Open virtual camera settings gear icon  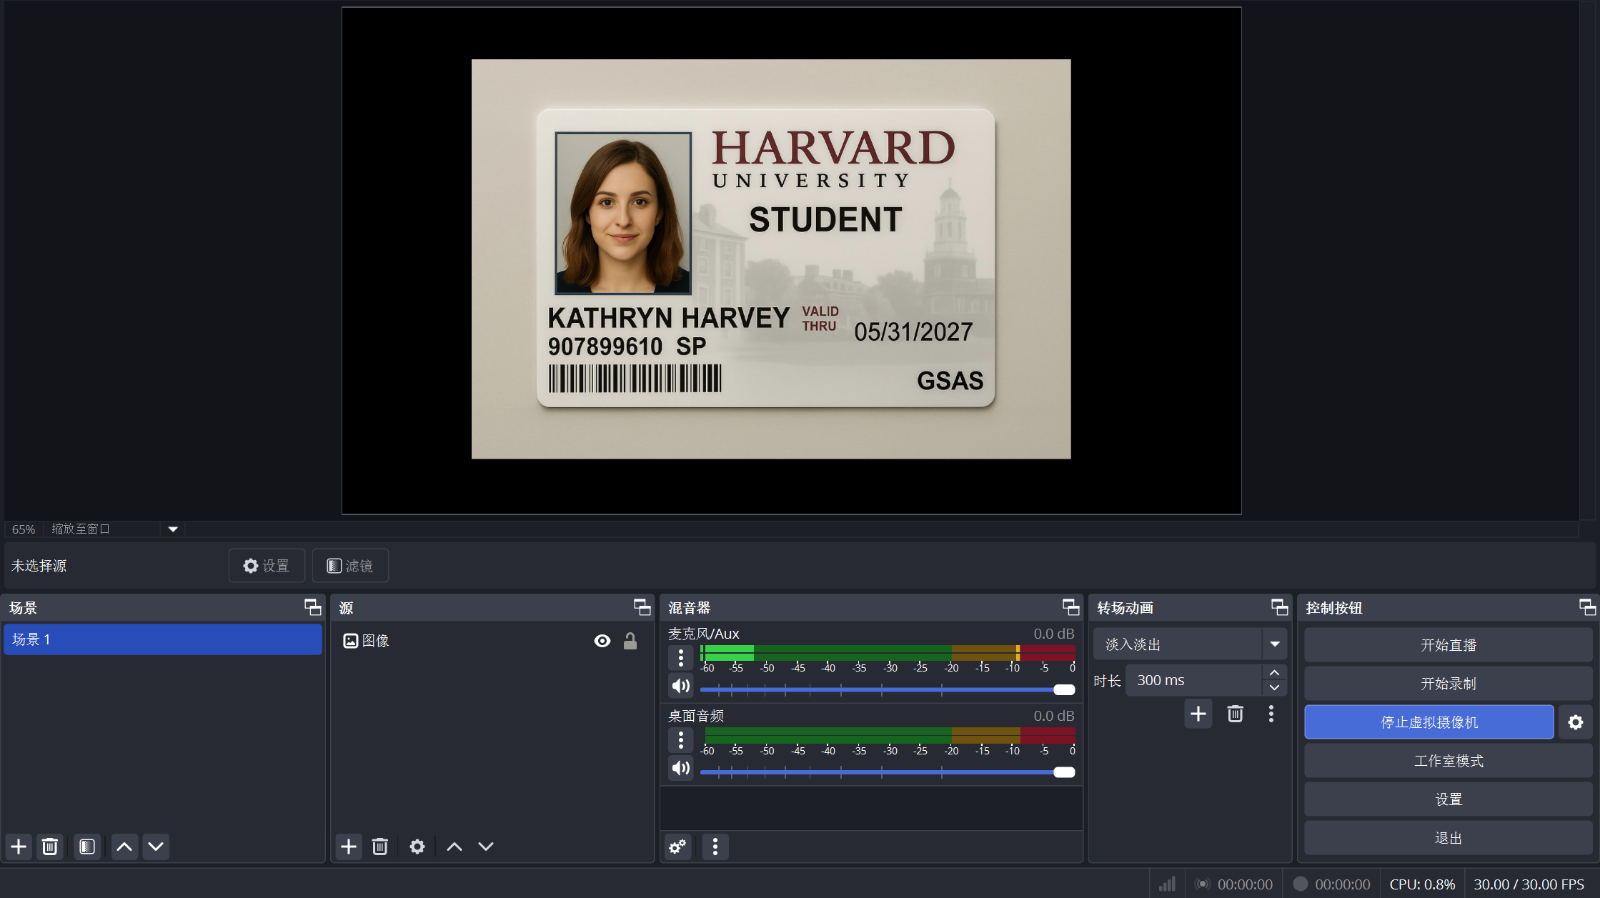click(1575, 722)
